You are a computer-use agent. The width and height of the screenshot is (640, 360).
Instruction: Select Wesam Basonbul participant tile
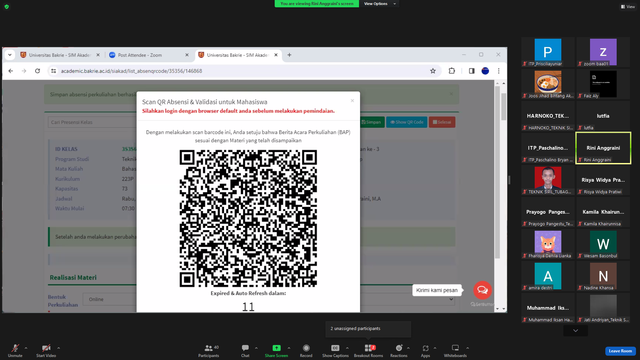pyautogui.click(x=603, y=244)
